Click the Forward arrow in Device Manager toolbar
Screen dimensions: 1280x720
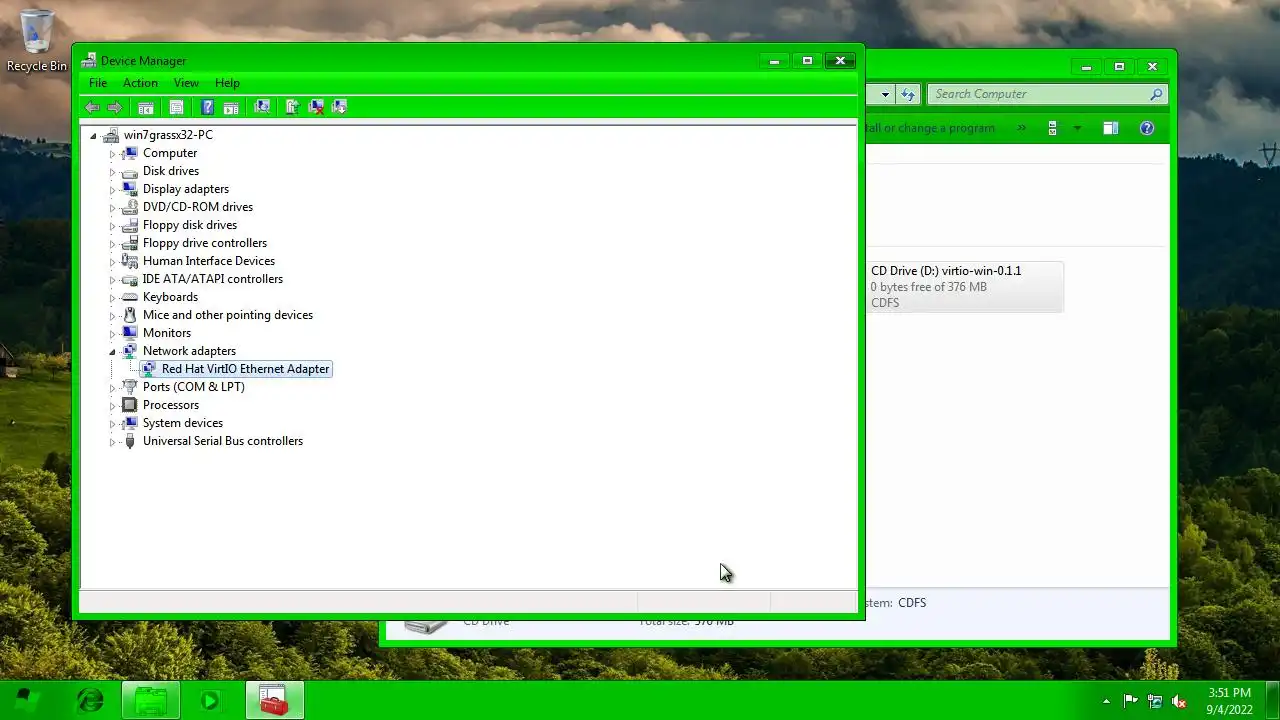pos(115,107)
